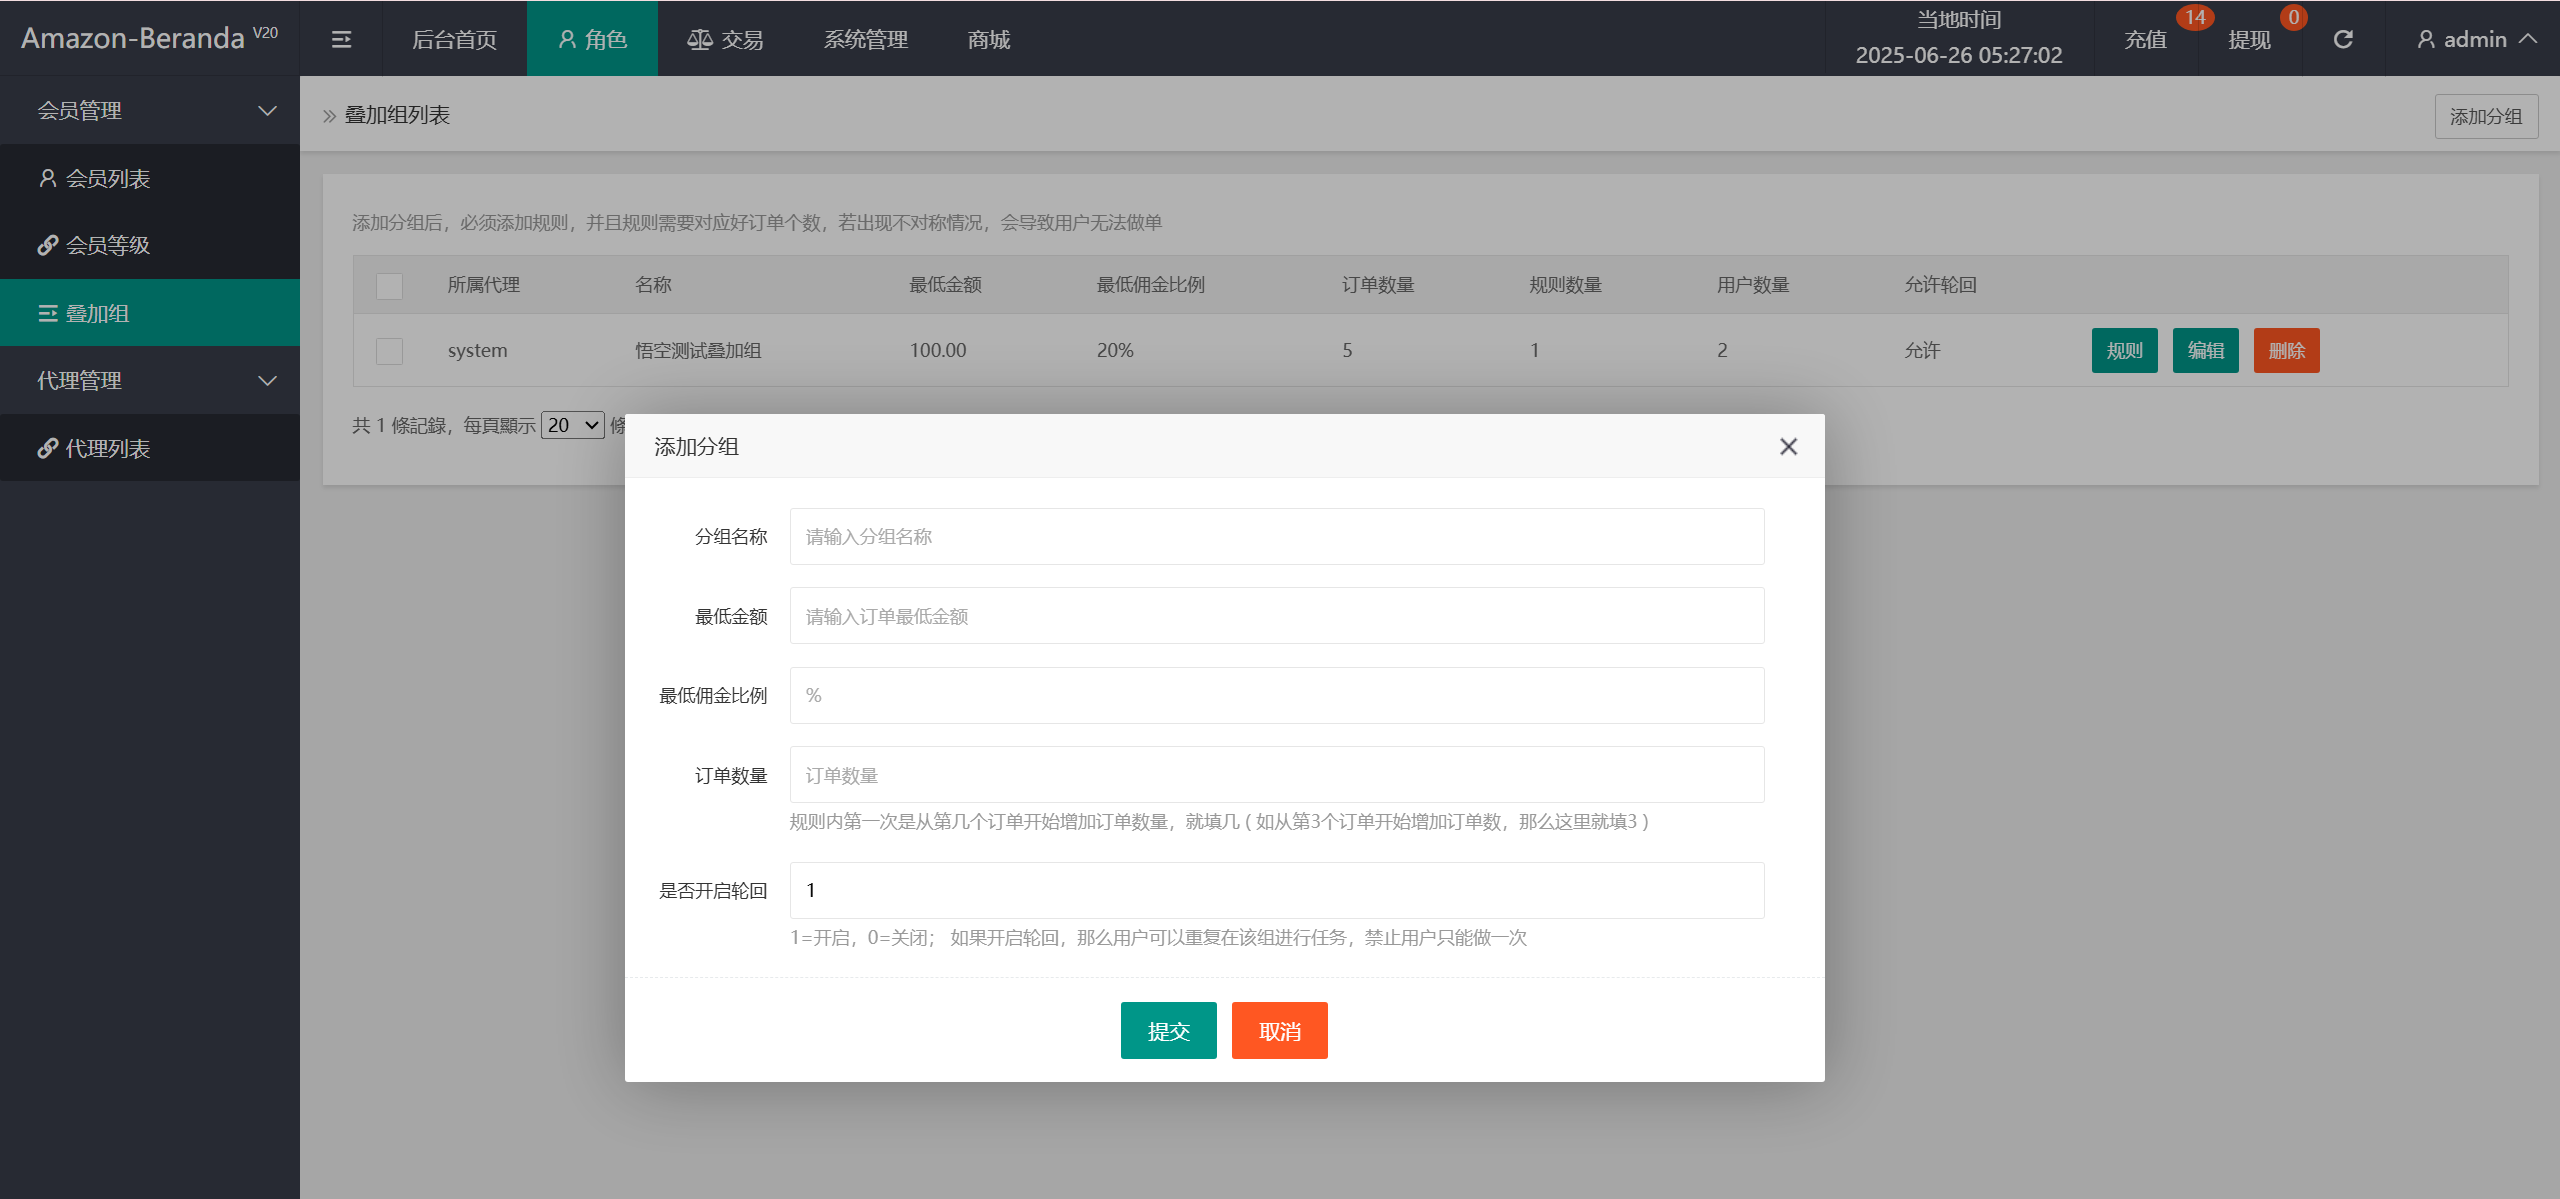Click the sidebar collapse hamburger icon
Screen dimensions: 2560x1199
pos(341,39)
